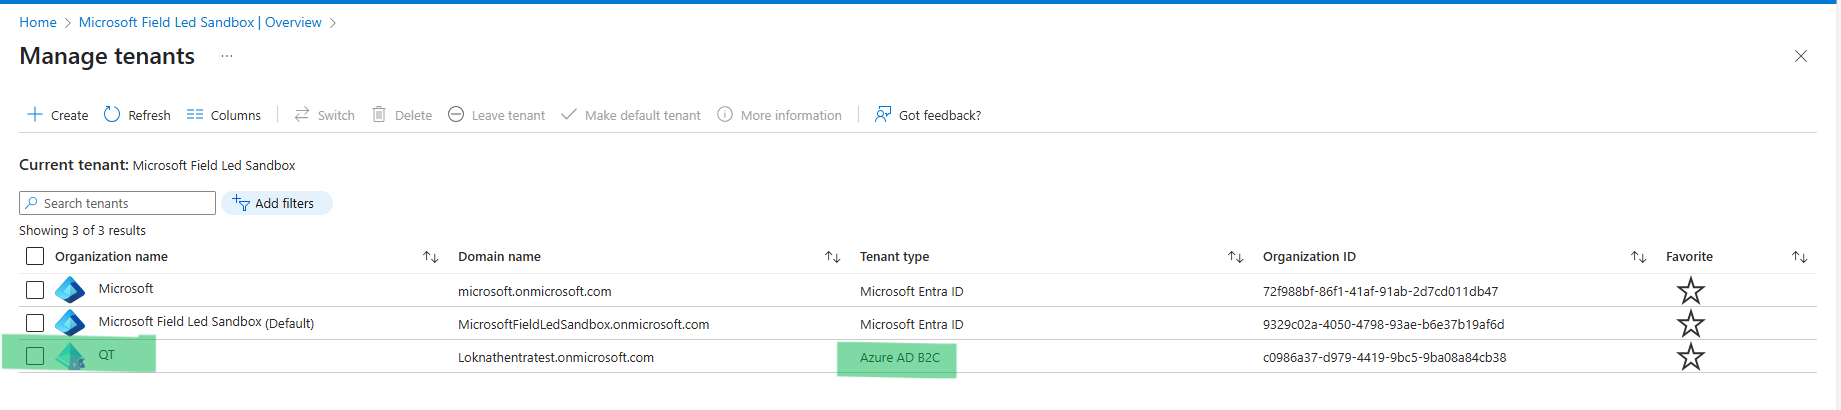Click the Microsoft tenant logo icon

[70, 290]
